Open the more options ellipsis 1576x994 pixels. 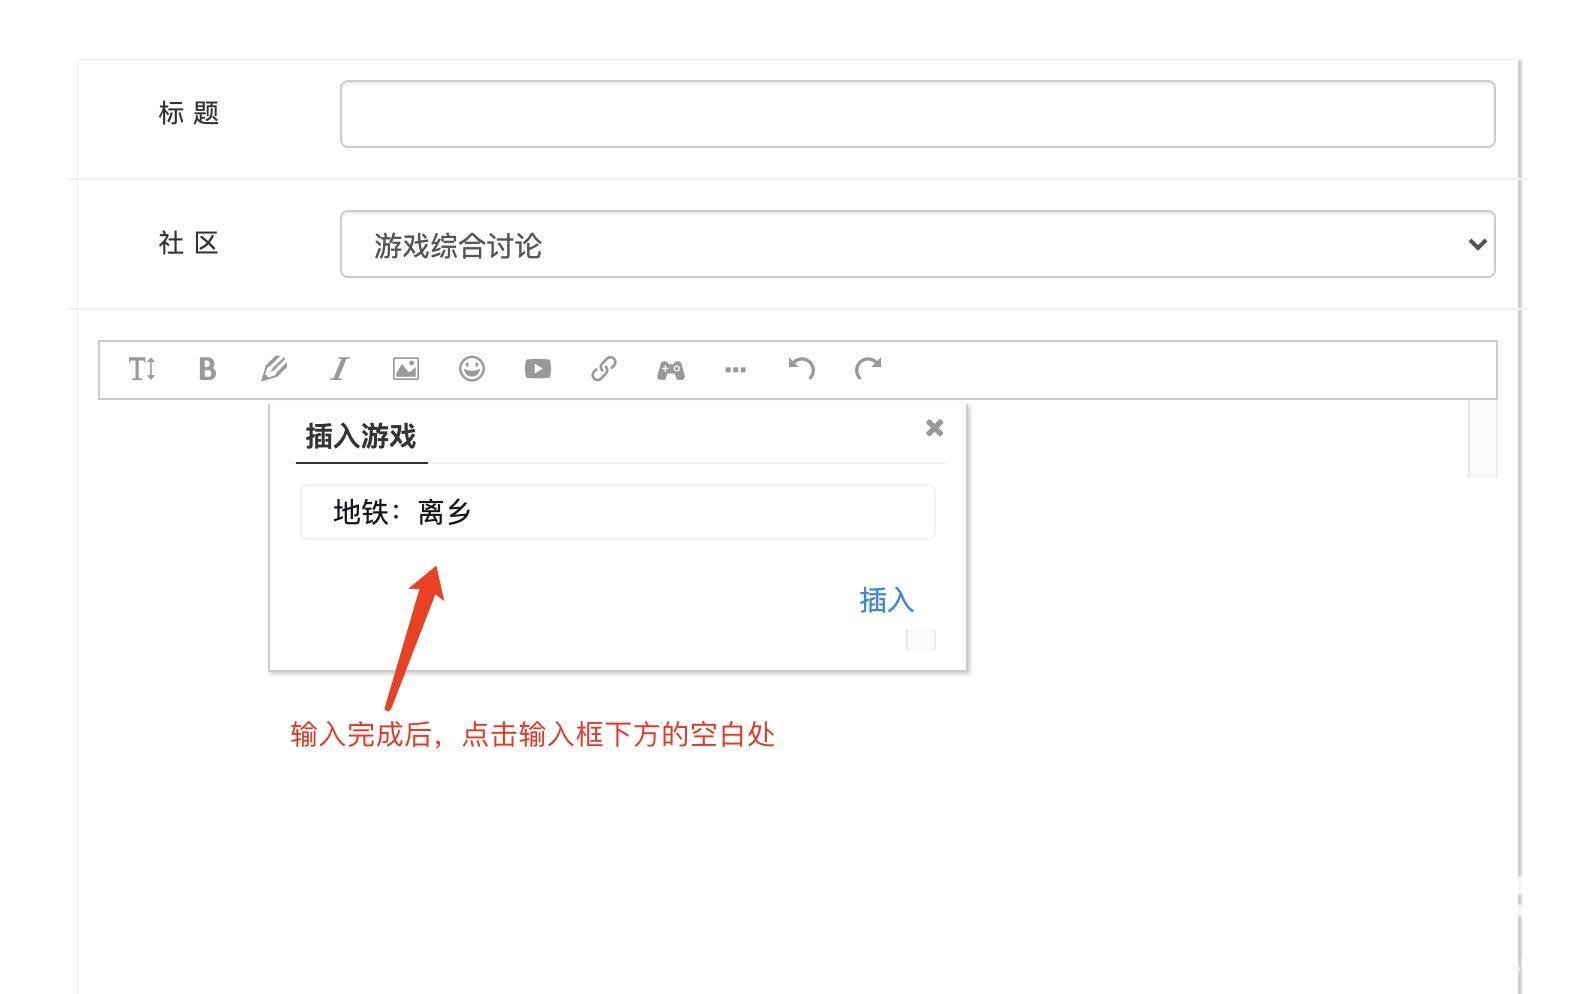click(735, 369)
